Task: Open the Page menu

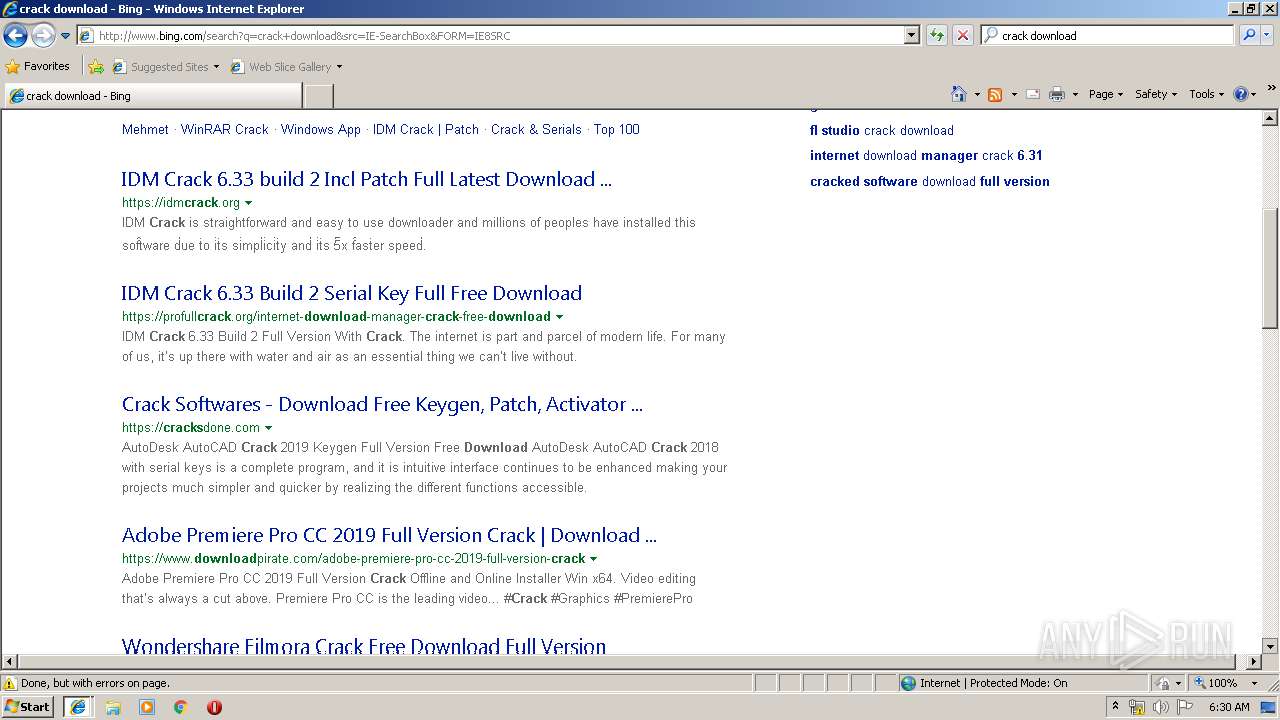Action: pos(1105,94)
